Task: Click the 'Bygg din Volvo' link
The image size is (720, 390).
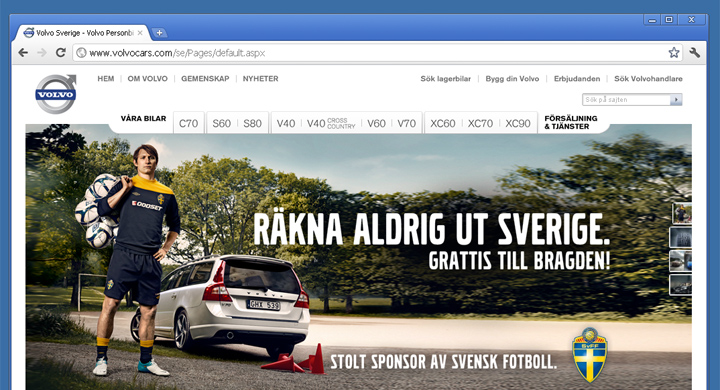Action: (512, 79)
